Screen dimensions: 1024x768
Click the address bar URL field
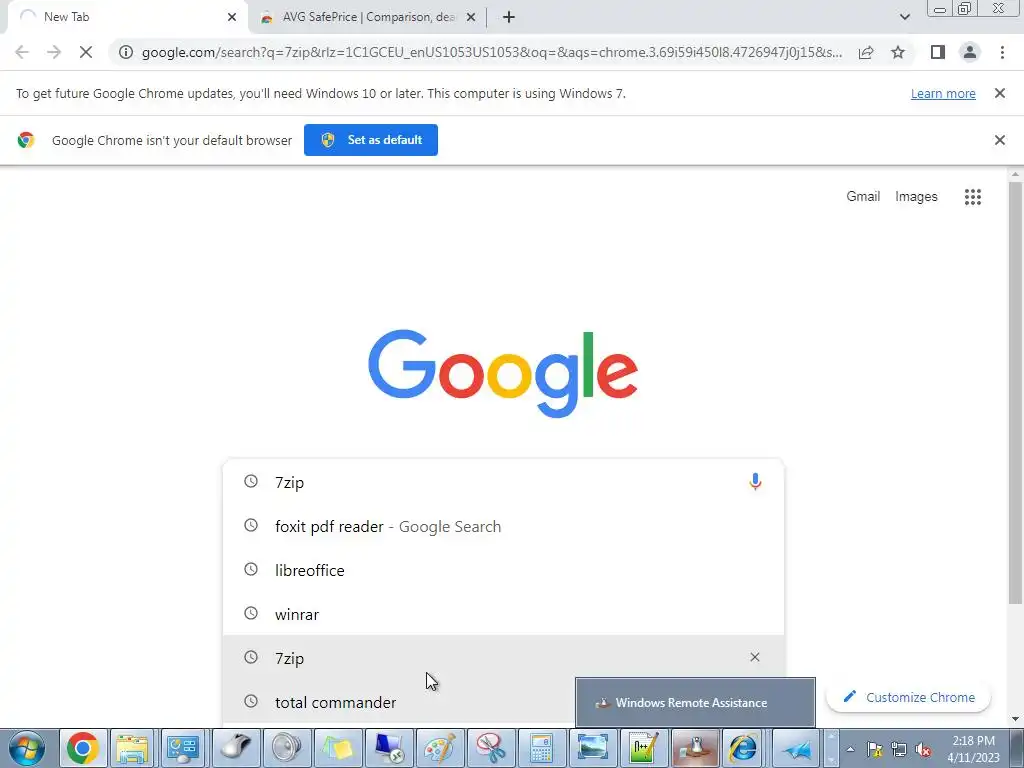click(x=491, y=52)
